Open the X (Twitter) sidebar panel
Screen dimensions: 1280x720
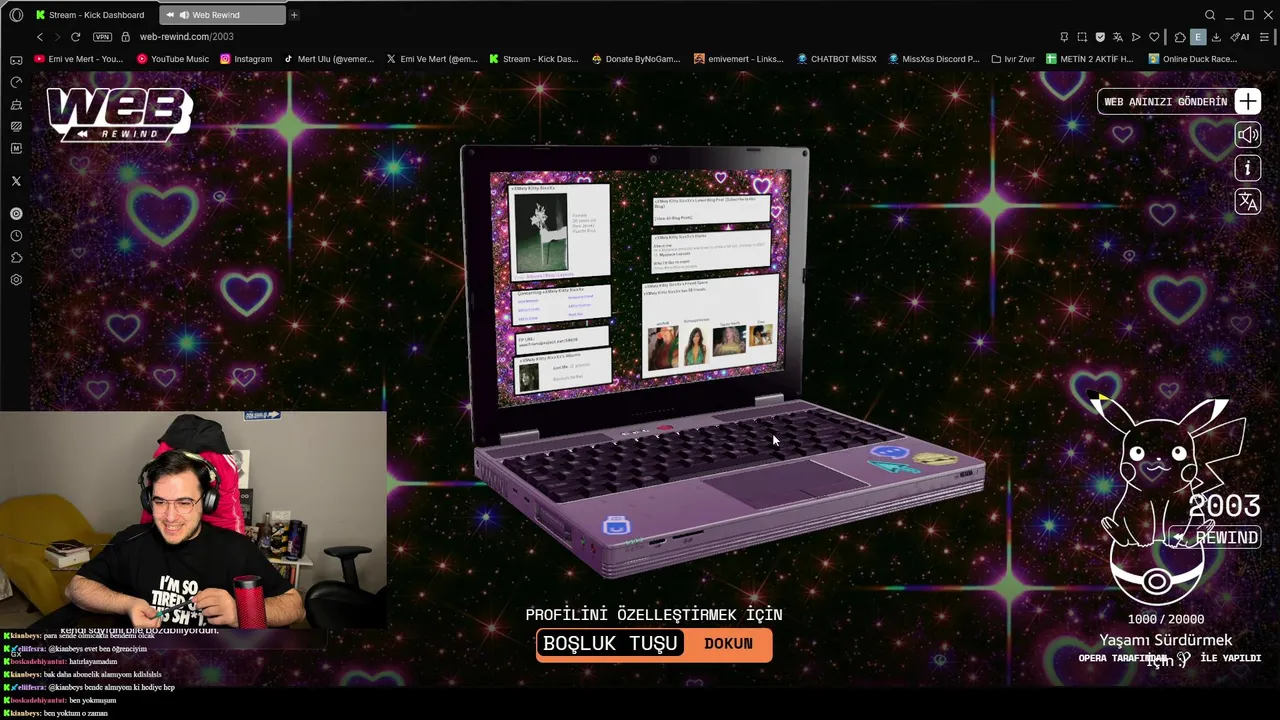click(x=16, y=181)
